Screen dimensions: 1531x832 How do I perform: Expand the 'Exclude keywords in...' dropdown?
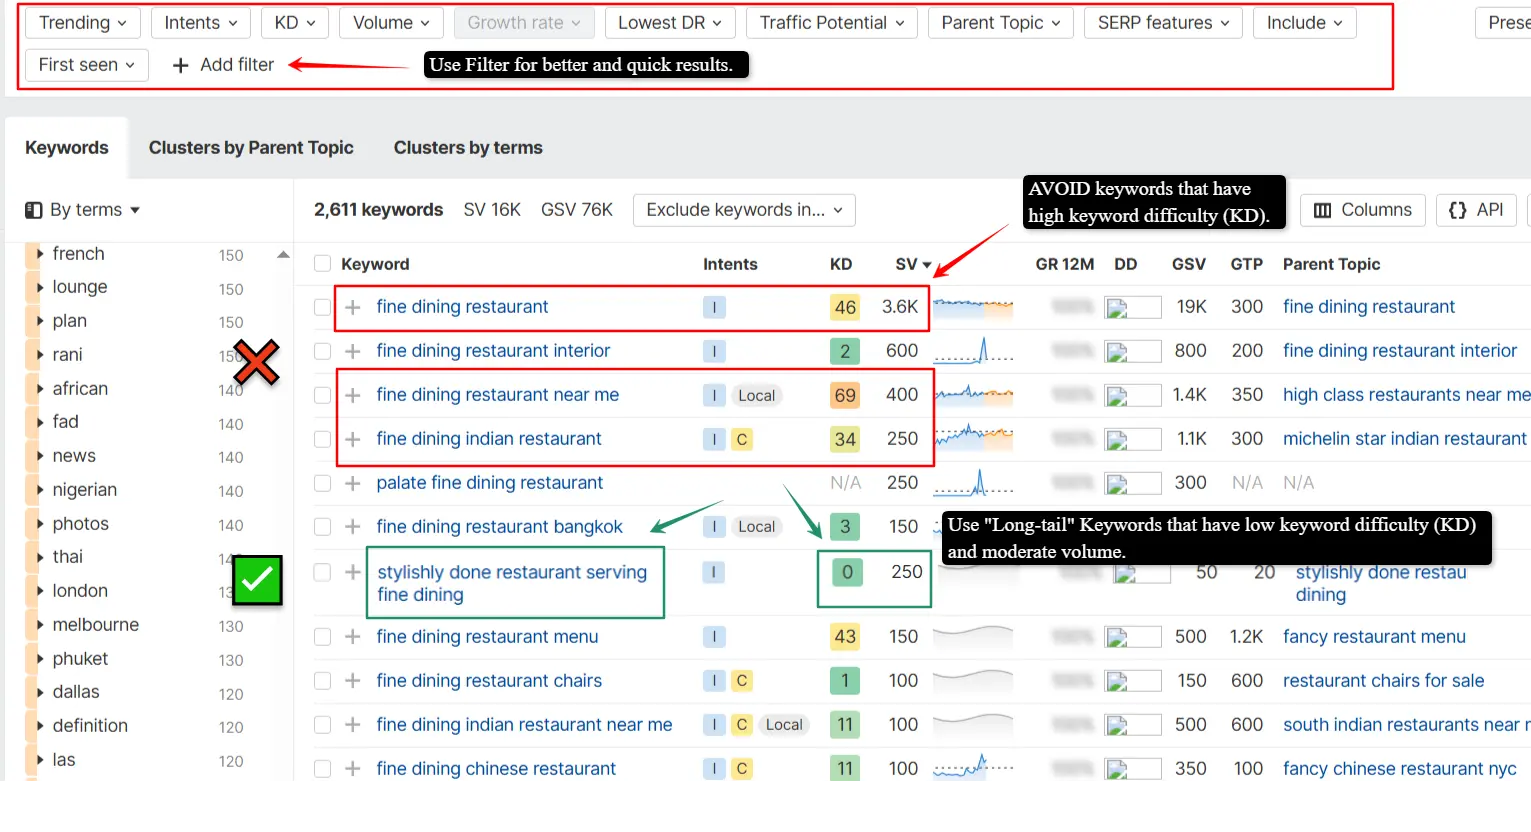[x=744, y=210]
